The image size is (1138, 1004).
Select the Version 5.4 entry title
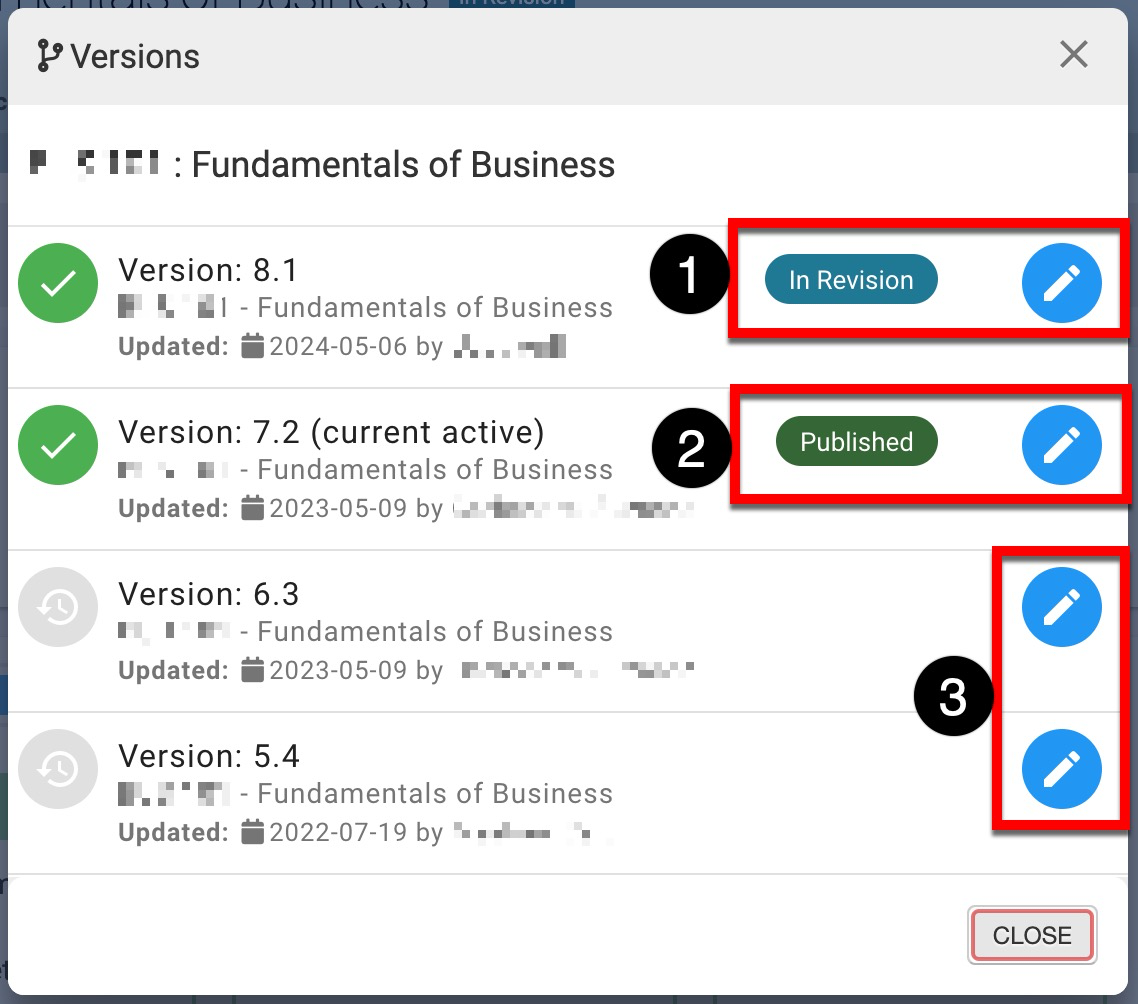click(x=209, y=756)
